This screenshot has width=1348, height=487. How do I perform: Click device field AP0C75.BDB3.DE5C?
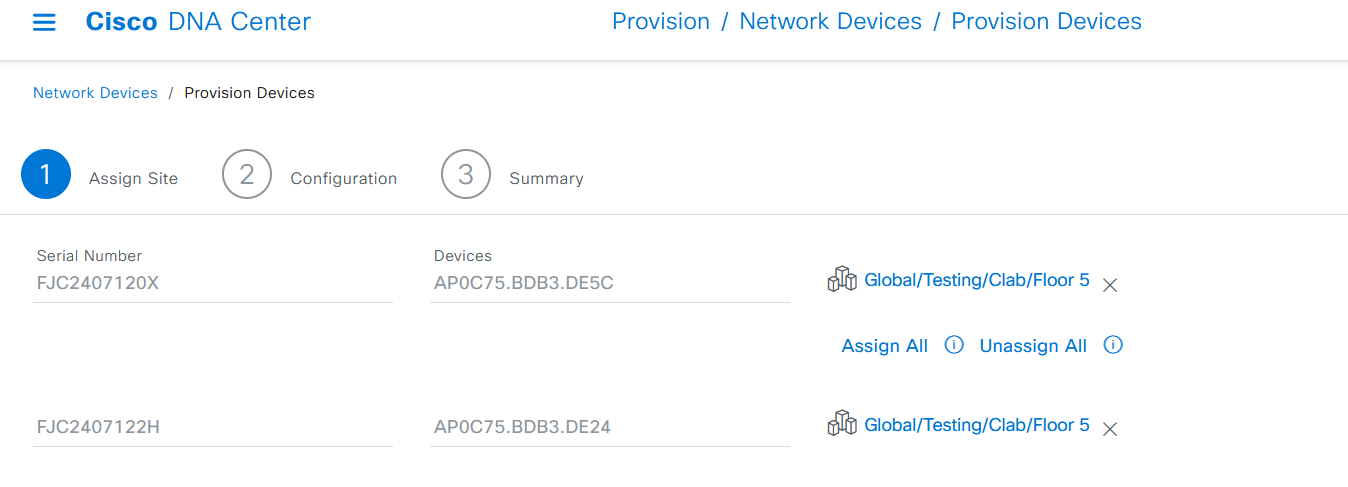tap(610, 283)
